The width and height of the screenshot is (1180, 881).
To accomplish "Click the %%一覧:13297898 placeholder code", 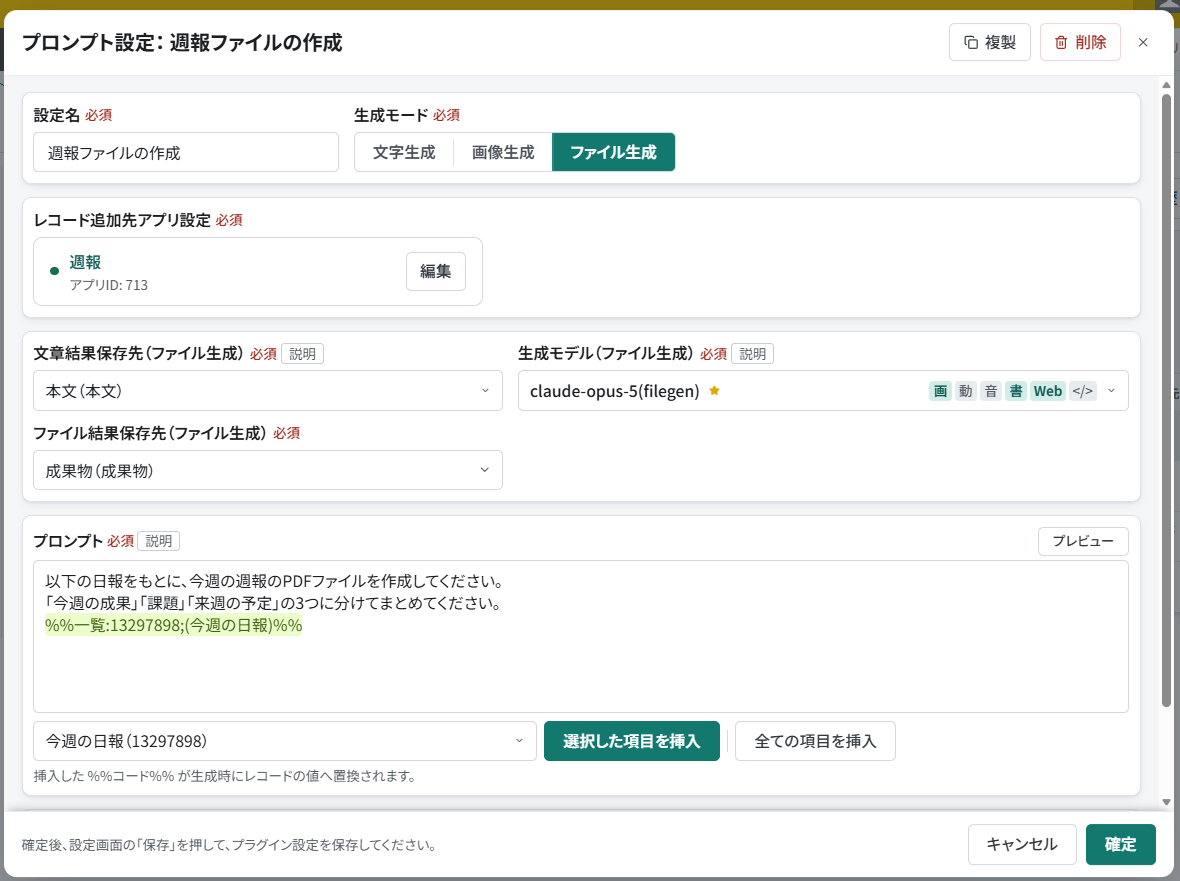I will pos(173,625).
